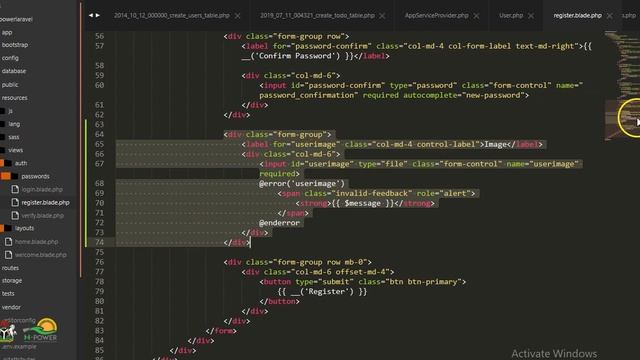
Task: Open the User.php tab
Action: (x=511, y=16)
